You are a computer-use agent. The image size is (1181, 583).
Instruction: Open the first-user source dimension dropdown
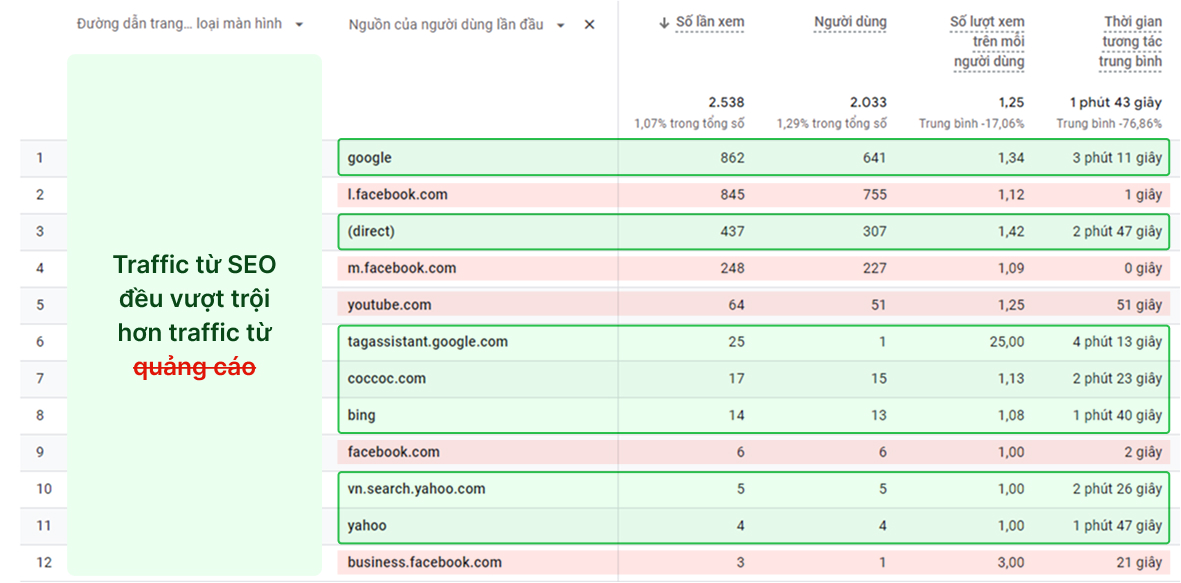click(x=561, y=25)
